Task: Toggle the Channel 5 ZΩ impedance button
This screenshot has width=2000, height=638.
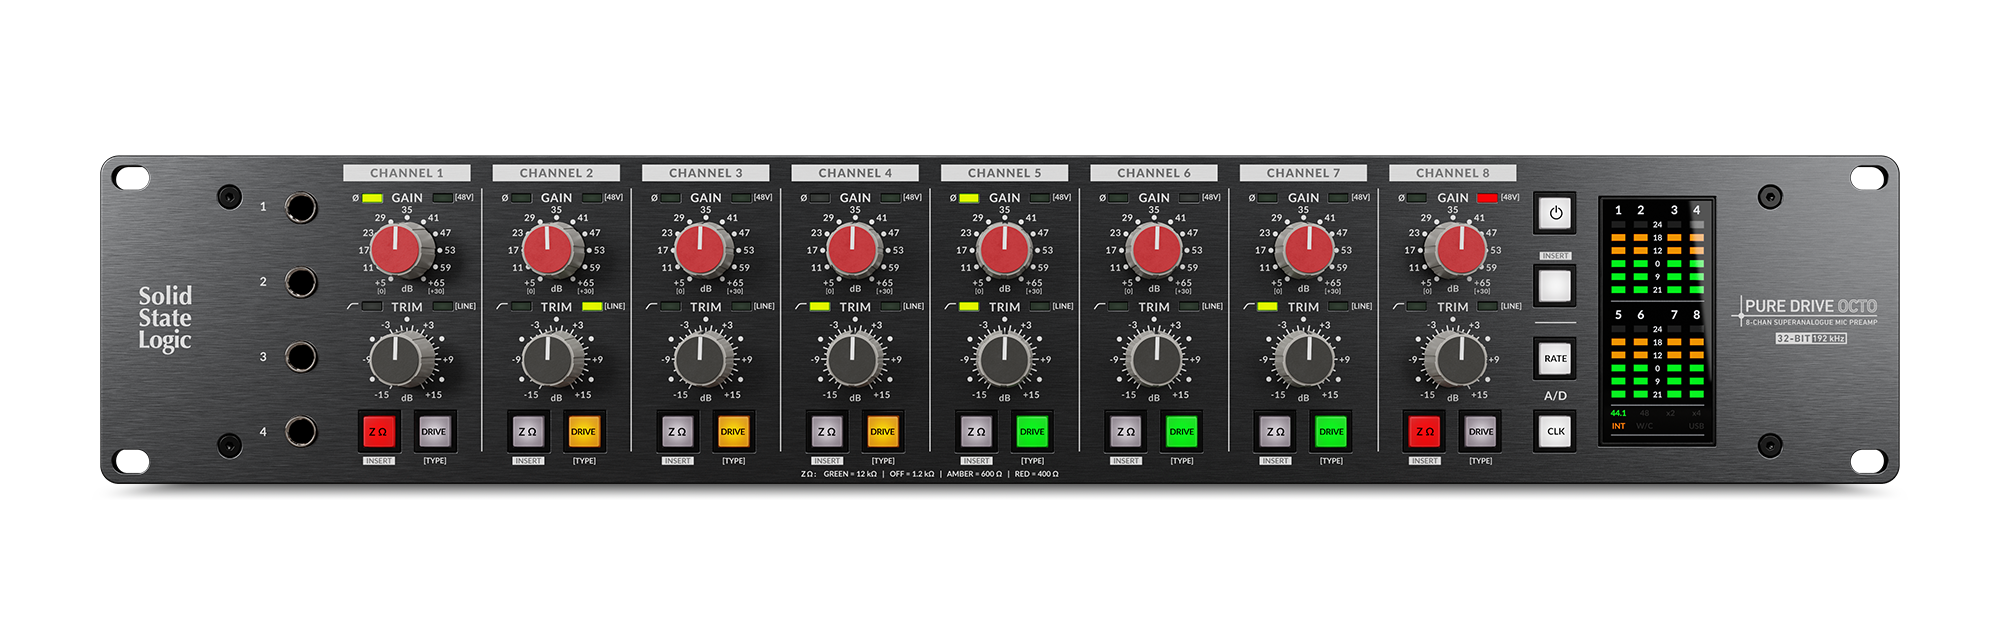Action: coord(976,432)
